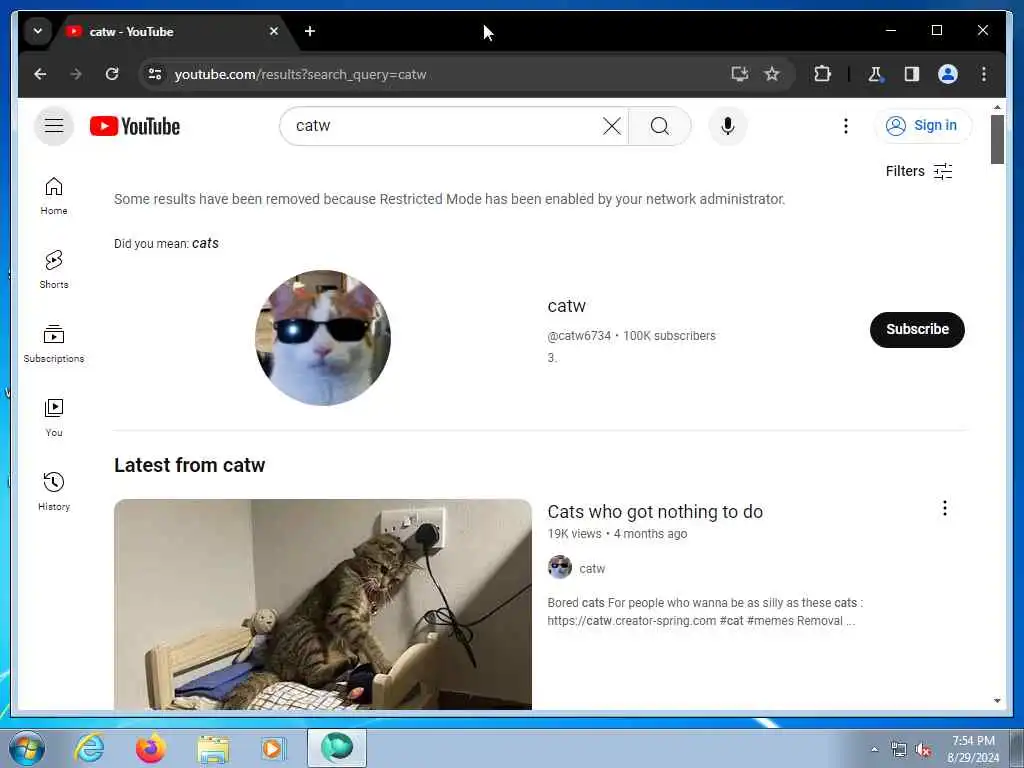Install YouTube app icon in address bar
1024x768 pixels.
pos(739,74)
